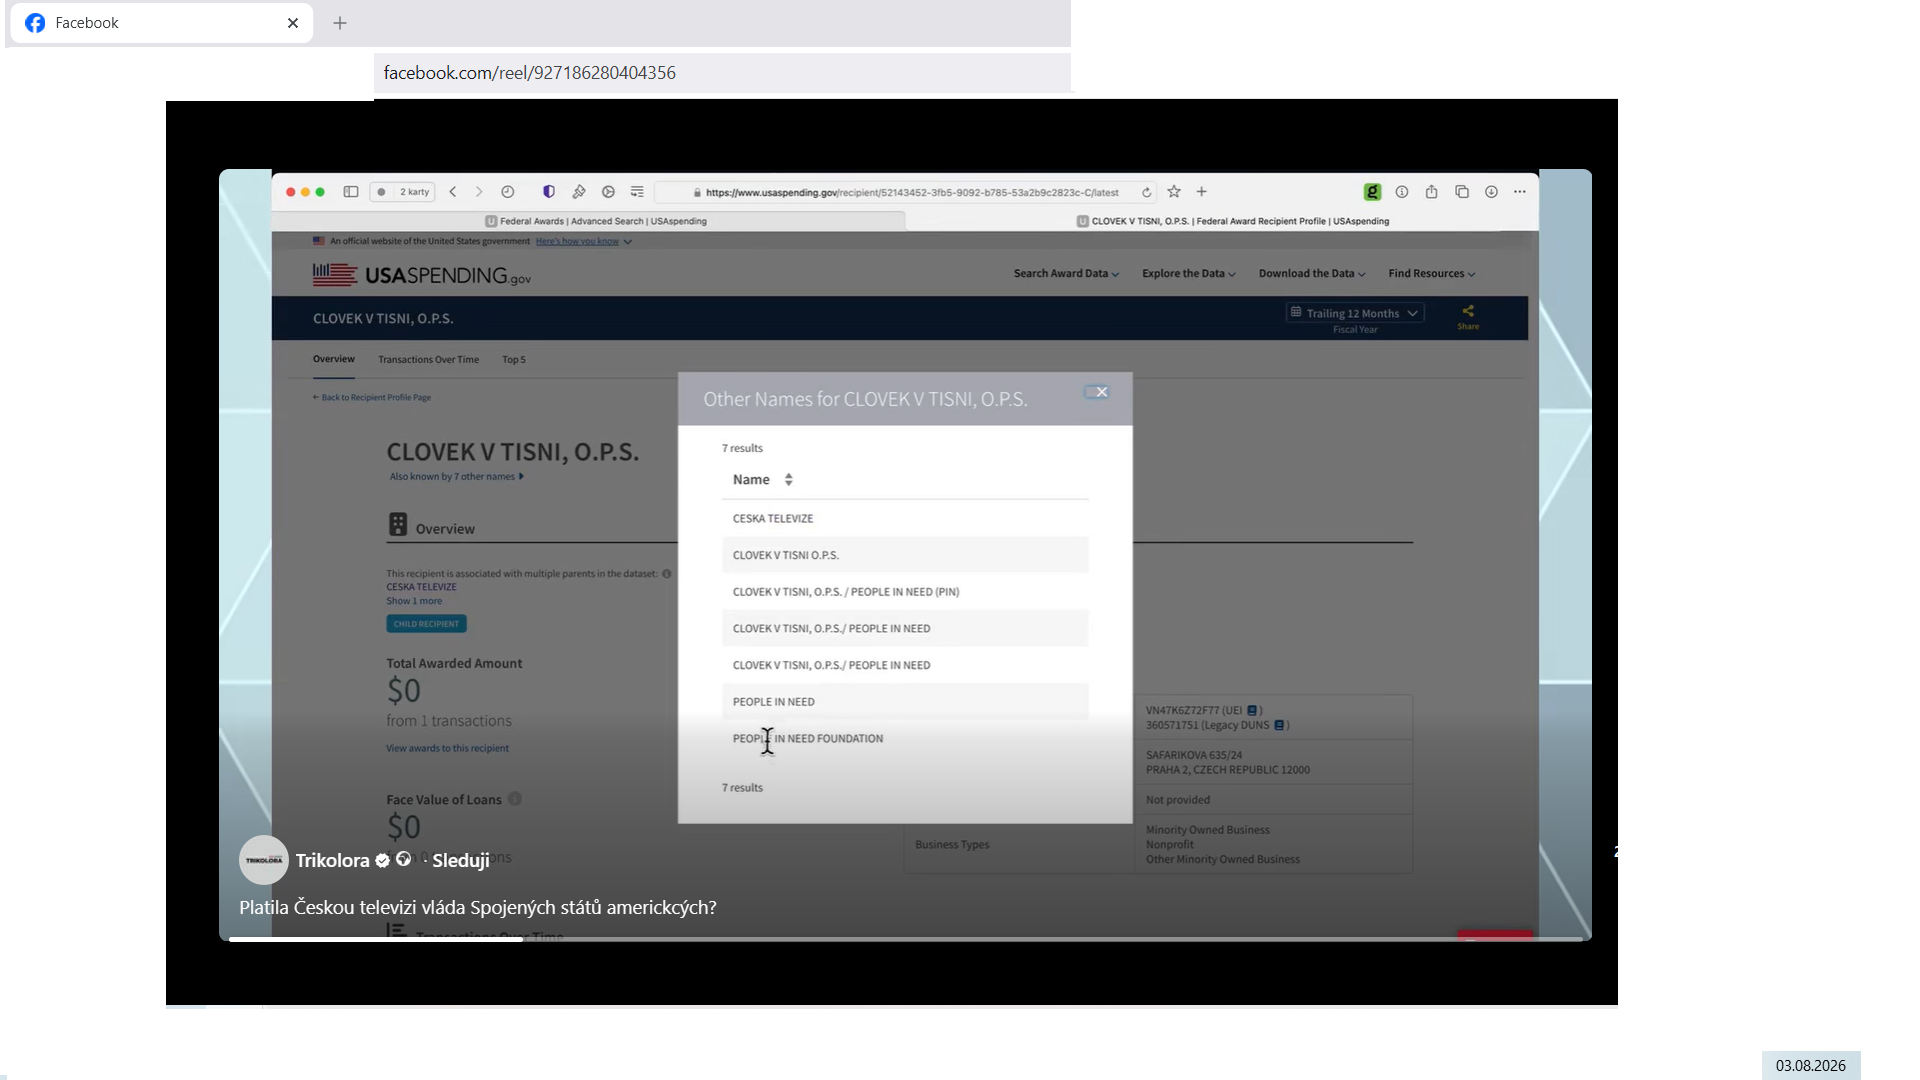The width and height of the screenshot is (1920, 1080).
Task: Click the public globe icon beside Trikolora
Action: tap(404, 859)
